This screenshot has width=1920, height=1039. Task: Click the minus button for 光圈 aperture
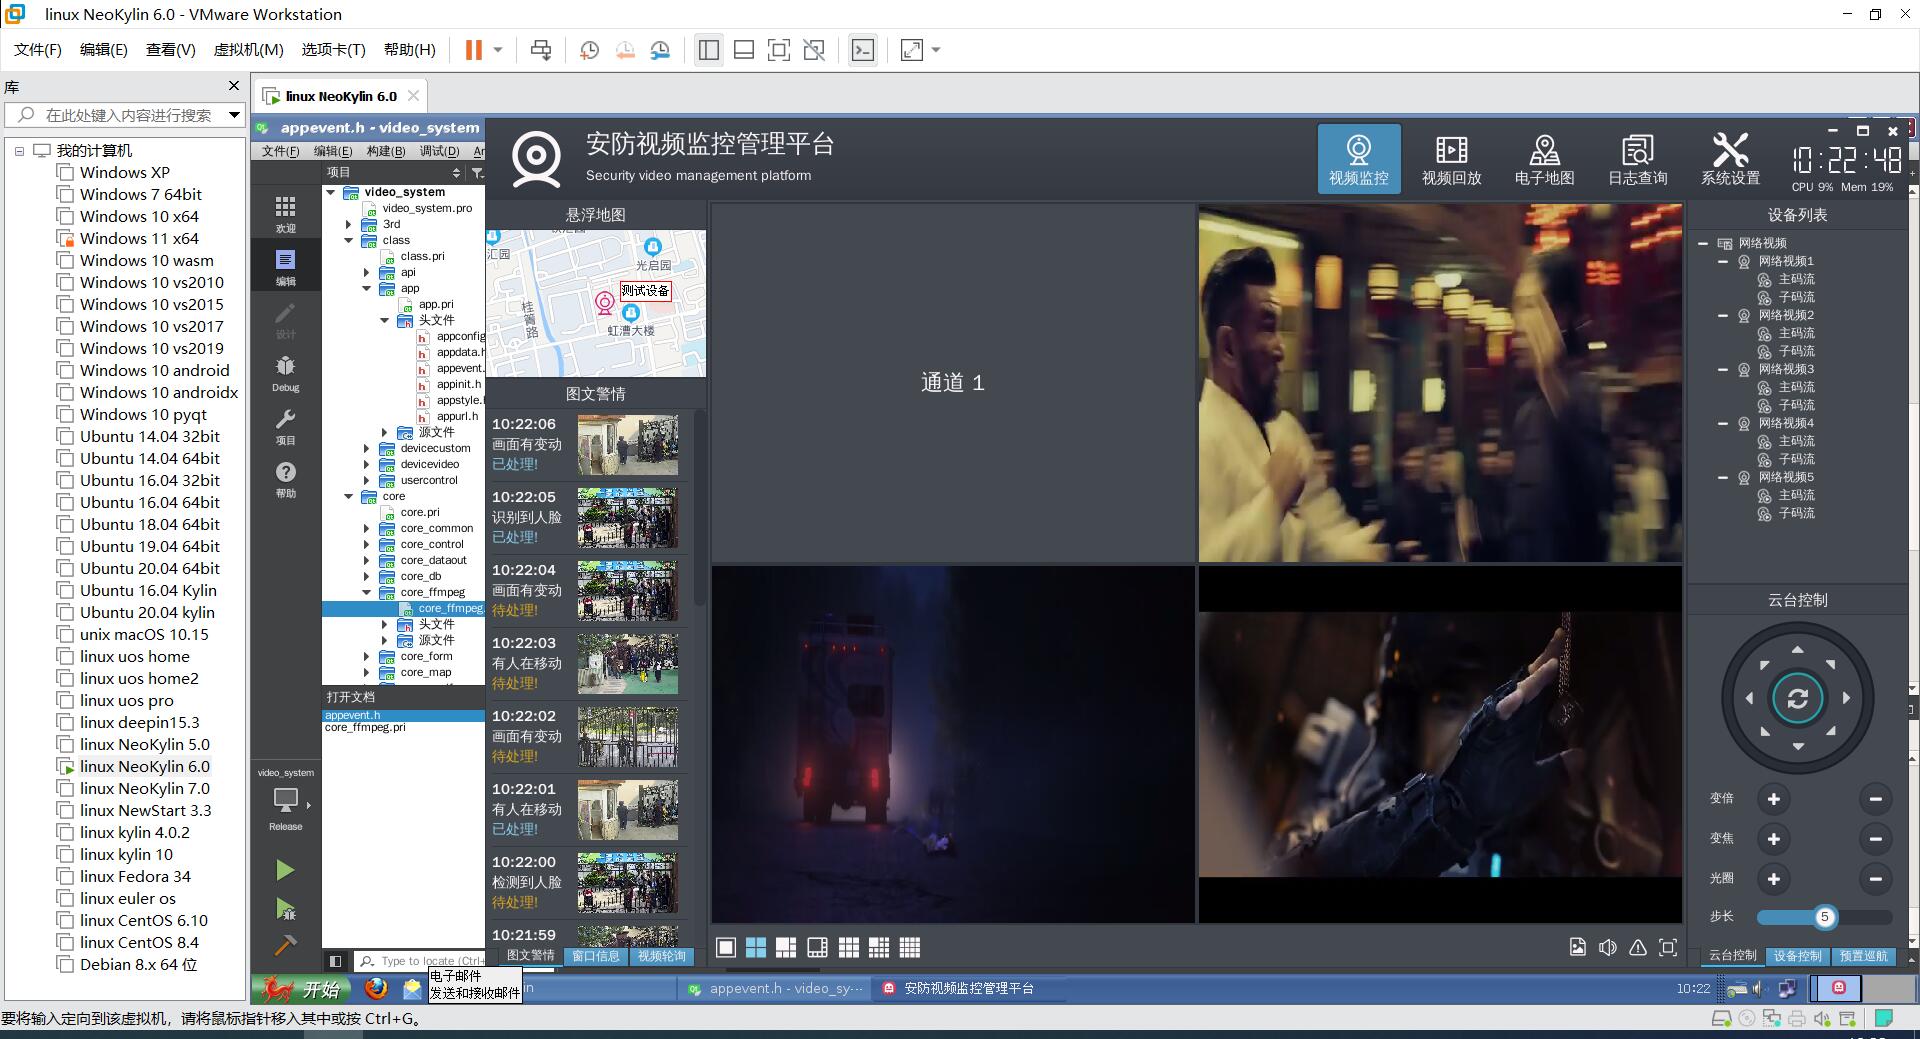(x=1875, y=879)
